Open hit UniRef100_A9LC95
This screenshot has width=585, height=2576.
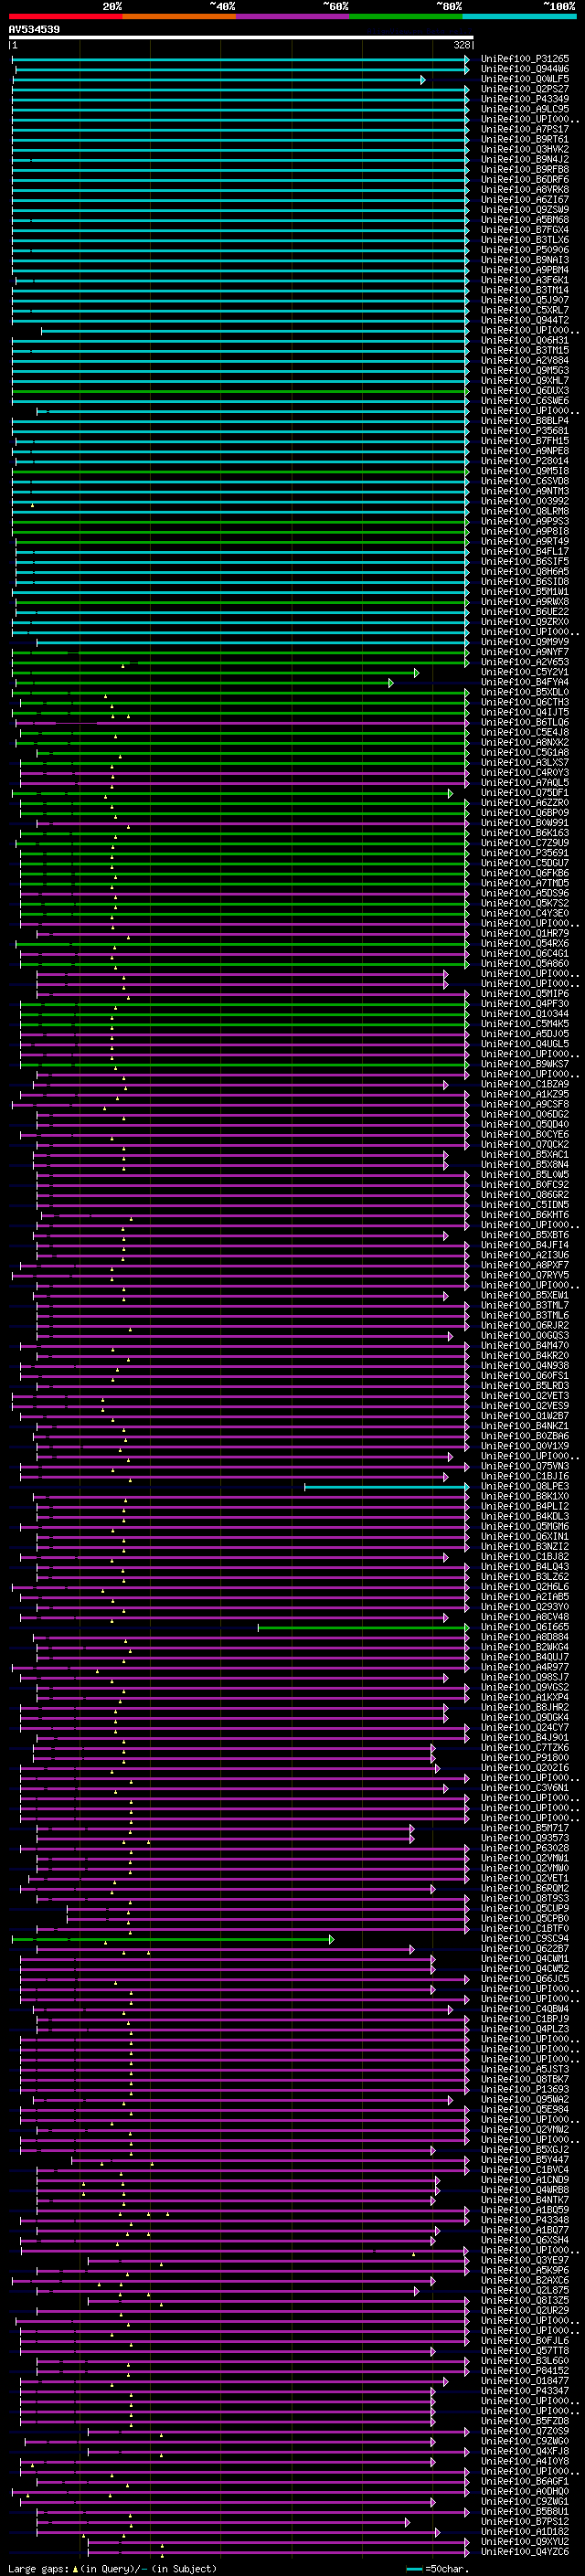click(x=525, y=109)
